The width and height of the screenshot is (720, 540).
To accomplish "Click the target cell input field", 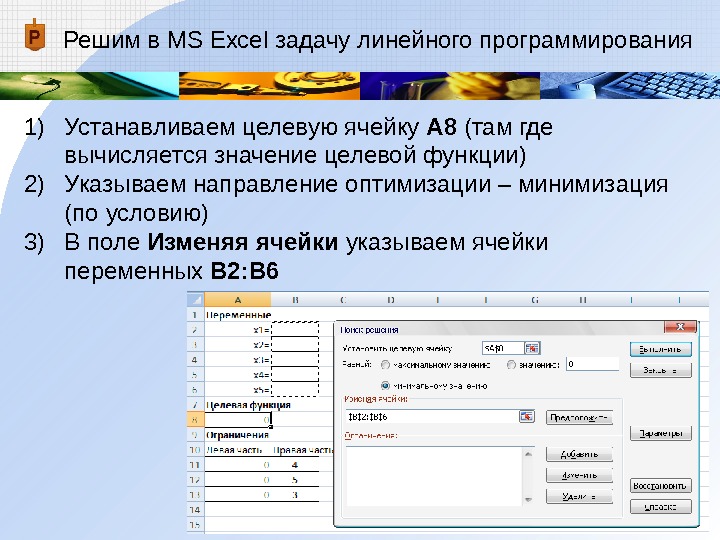I will pyautogui.click(x=503, y=348).
